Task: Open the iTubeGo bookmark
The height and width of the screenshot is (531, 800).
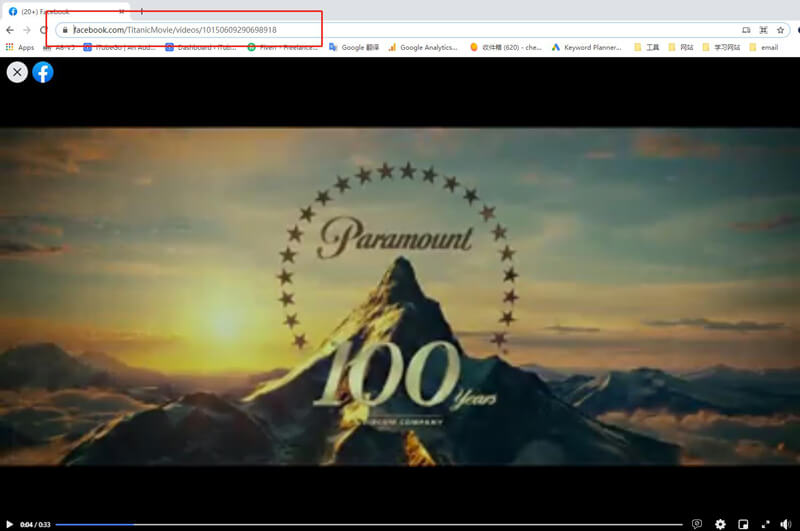Action: click(119, 47)
